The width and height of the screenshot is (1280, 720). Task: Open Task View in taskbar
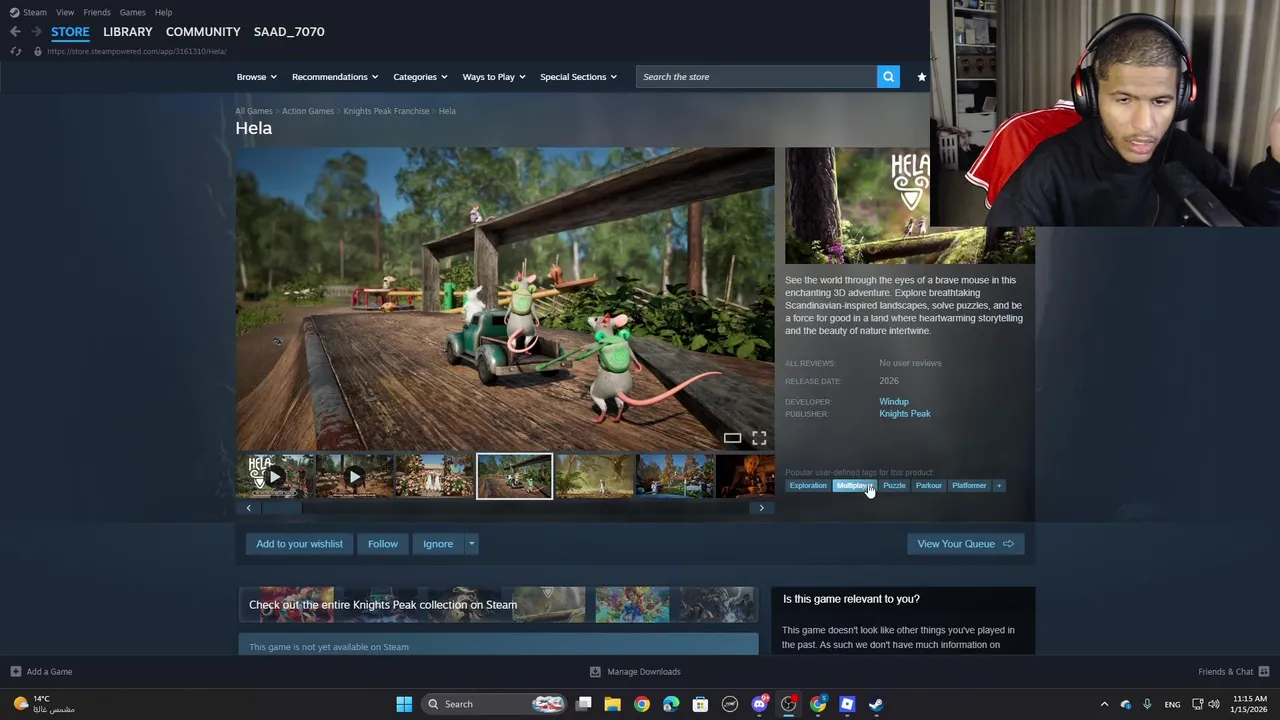coord(584,704)
